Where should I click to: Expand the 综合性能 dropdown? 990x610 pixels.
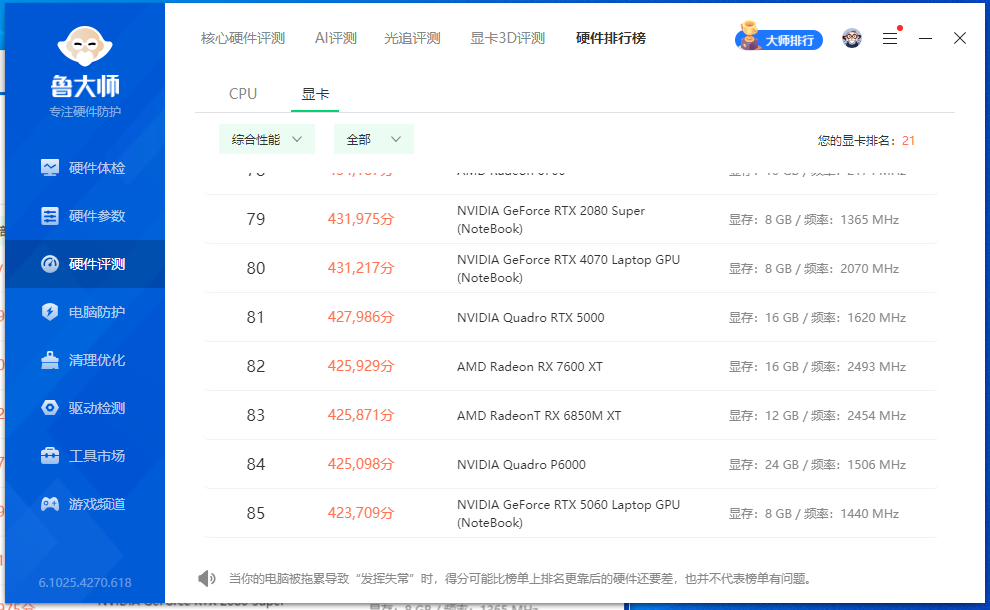(266, 140)
